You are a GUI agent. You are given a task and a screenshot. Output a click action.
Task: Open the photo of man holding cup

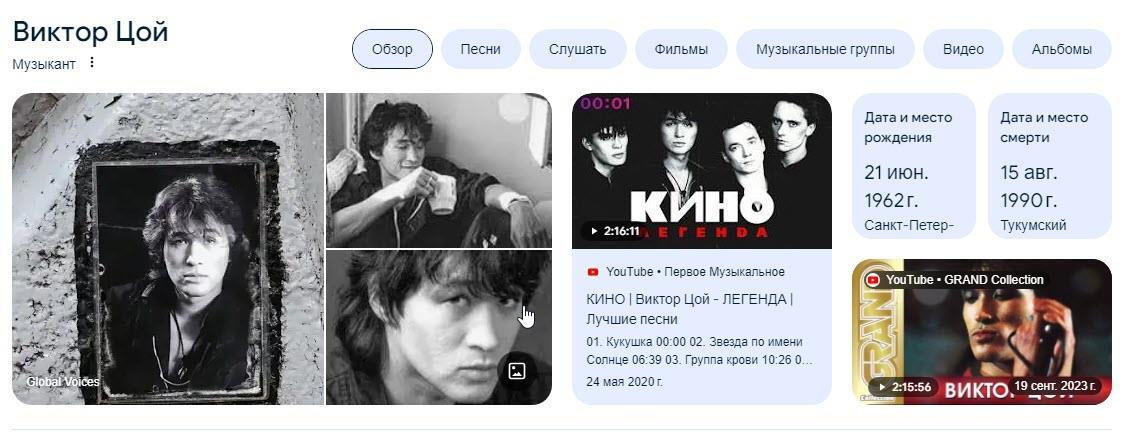[438, 170]
